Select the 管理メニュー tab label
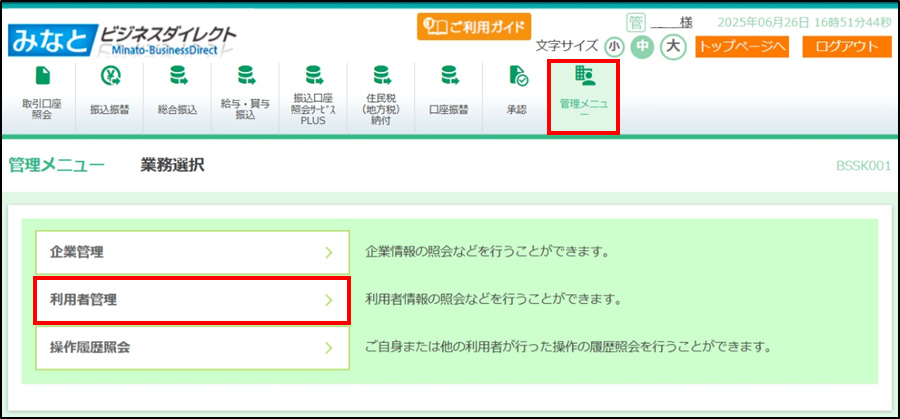900x419 pixels. coord(583,109)
